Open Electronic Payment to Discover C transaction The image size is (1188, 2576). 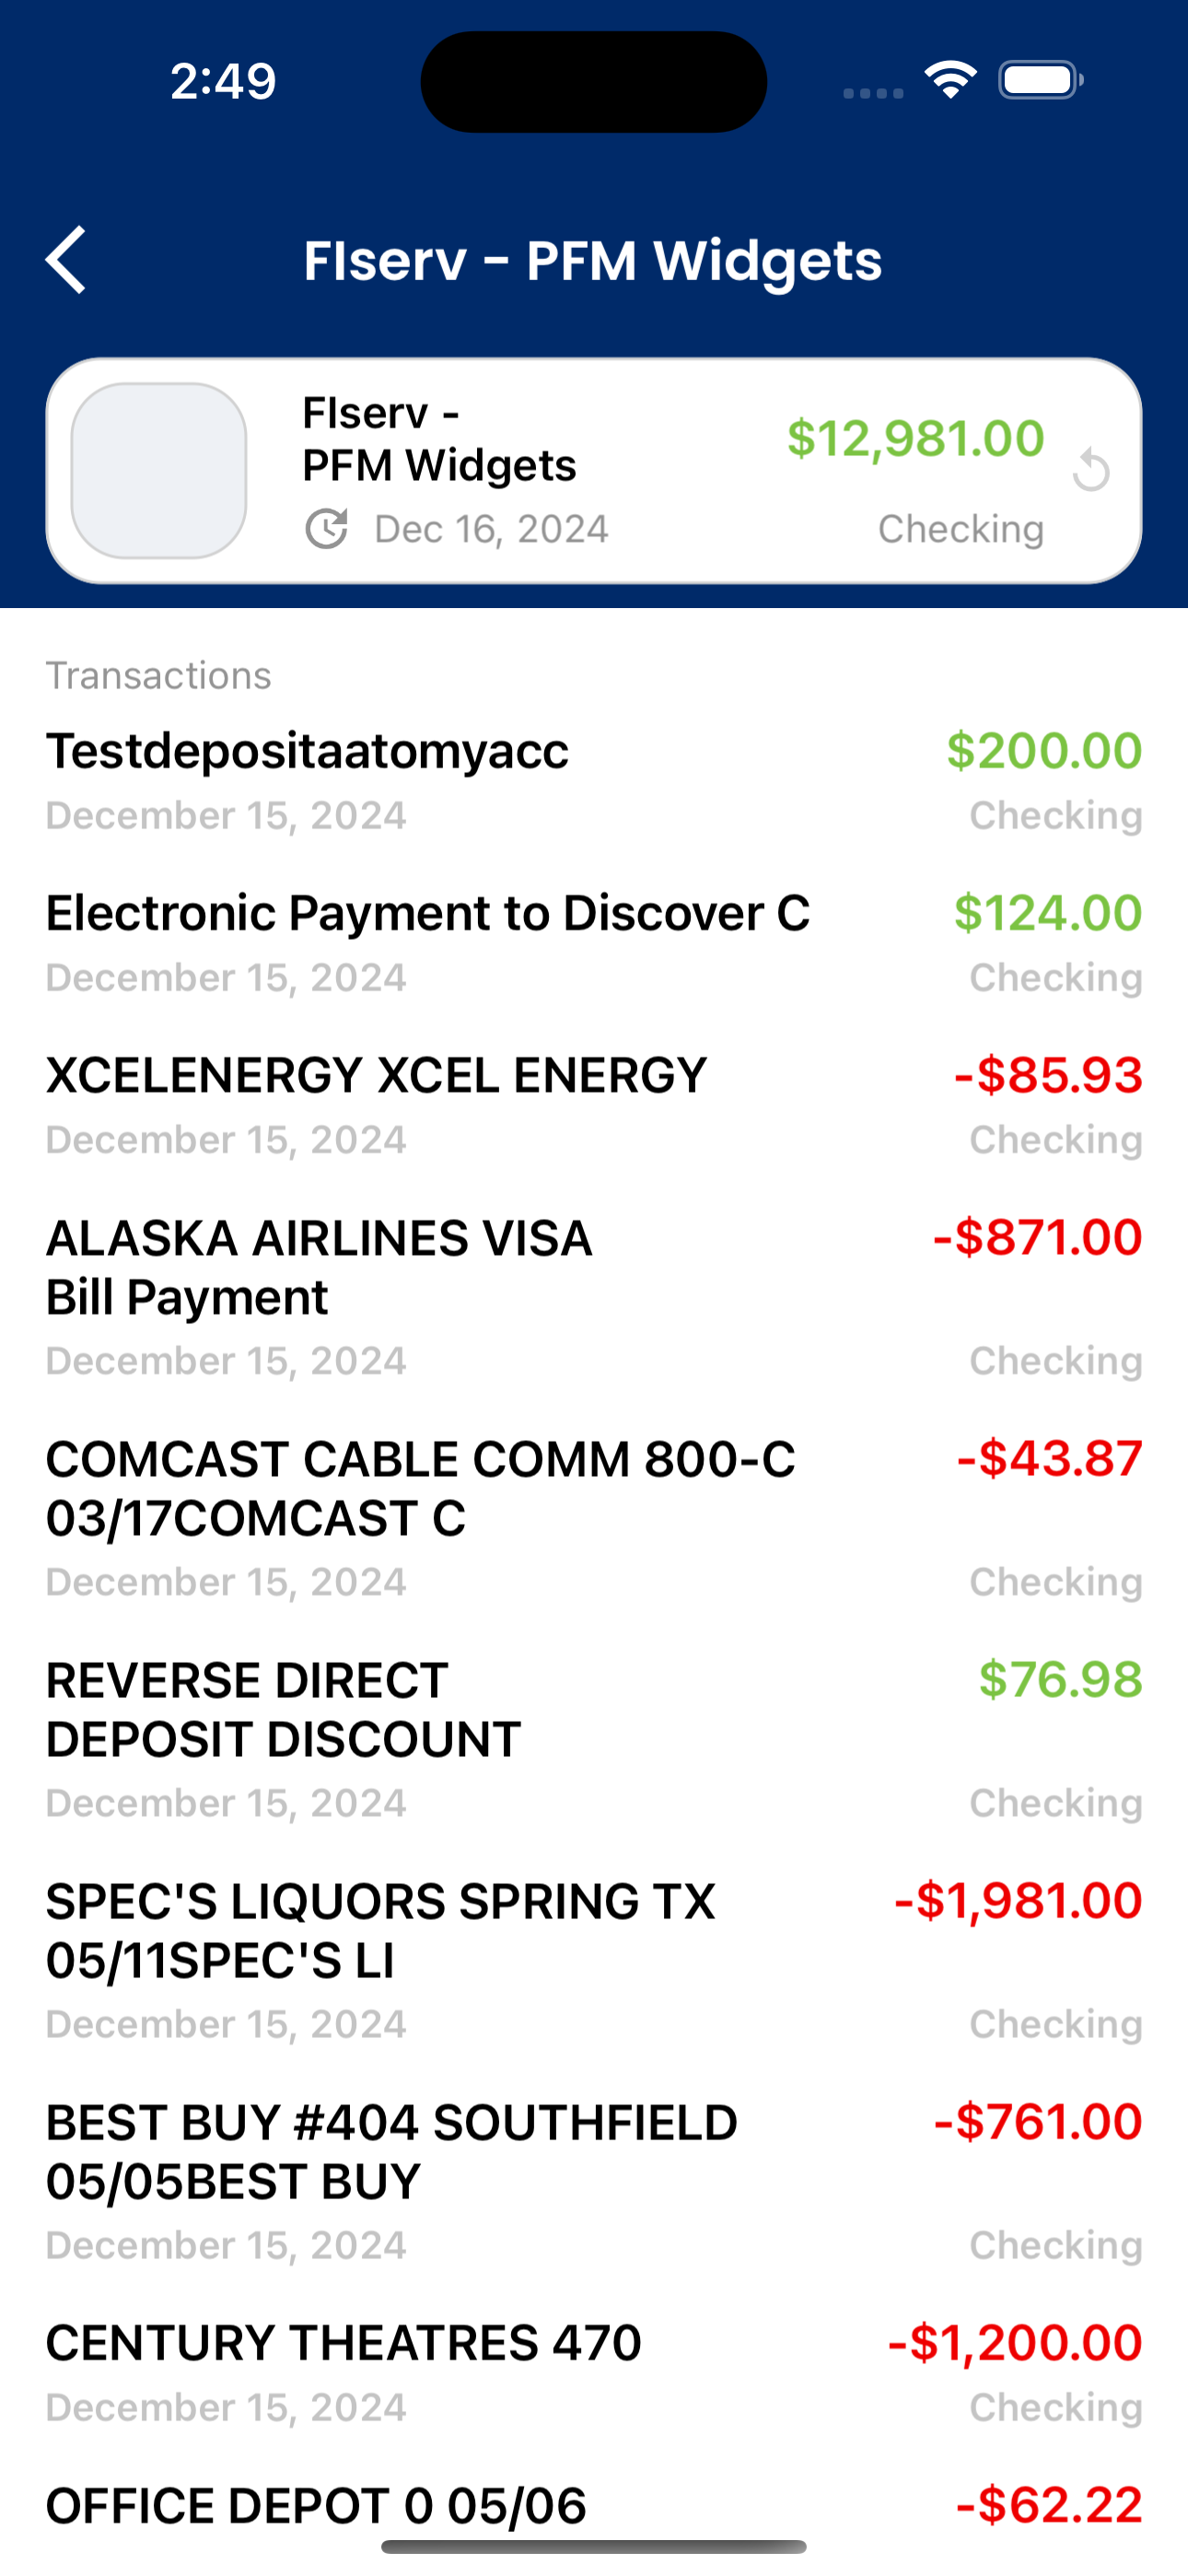[x=594, y=943]
